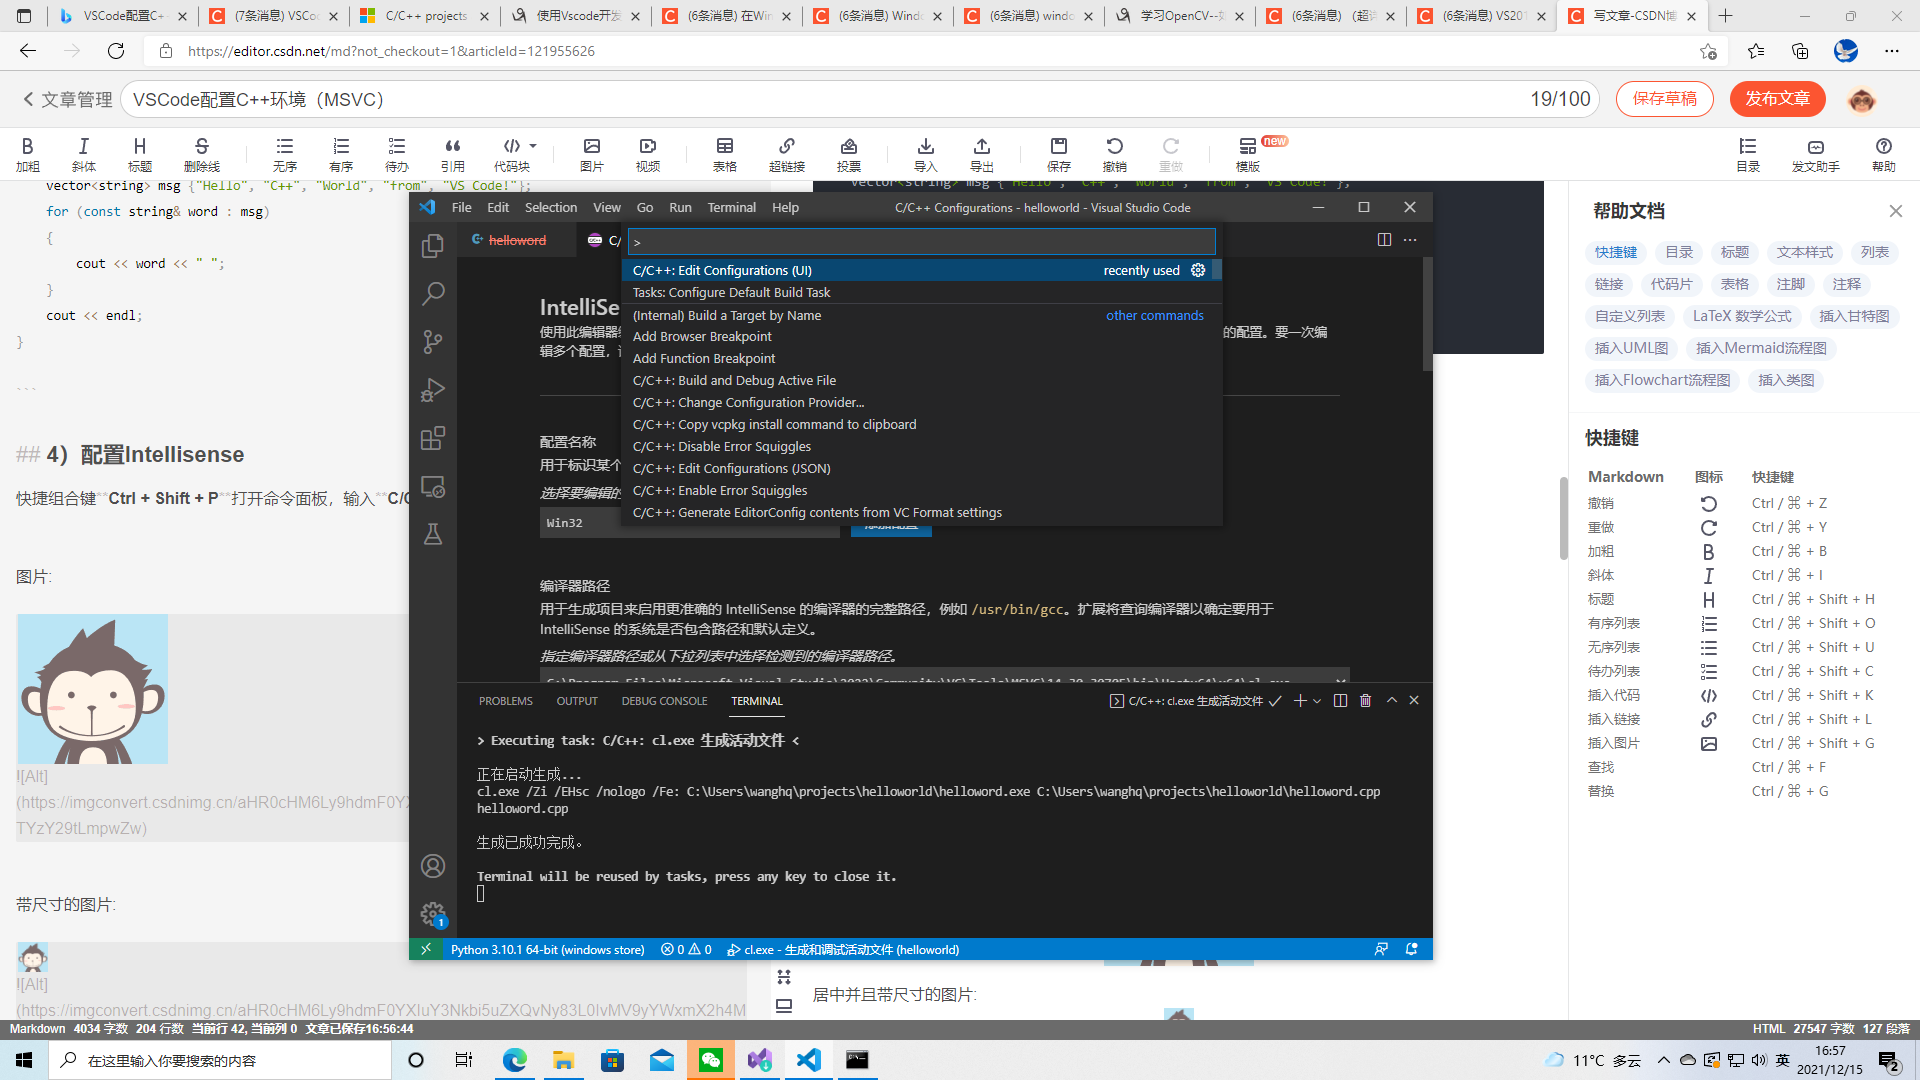Open Windows Start menu
The image size is (1920, 1080).
pos(24,1060)
